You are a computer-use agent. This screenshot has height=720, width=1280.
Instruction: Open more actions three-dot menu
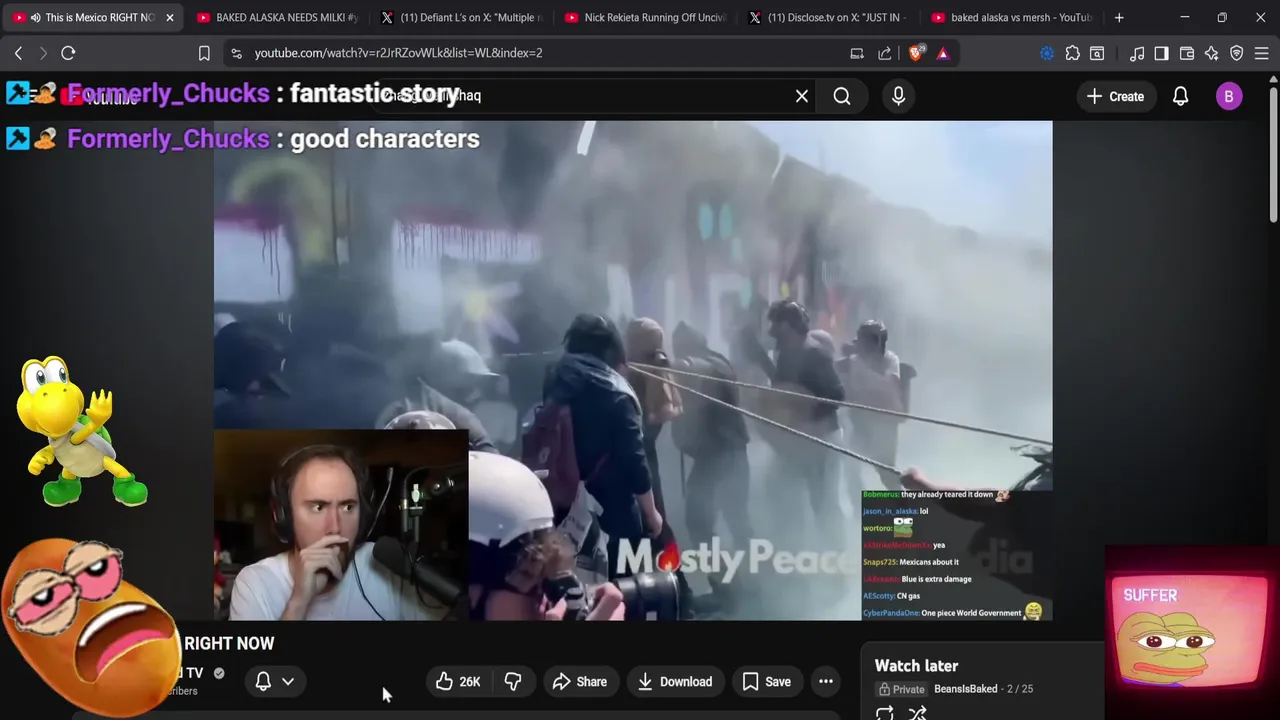pyautogui.click(x=826, y=682)
